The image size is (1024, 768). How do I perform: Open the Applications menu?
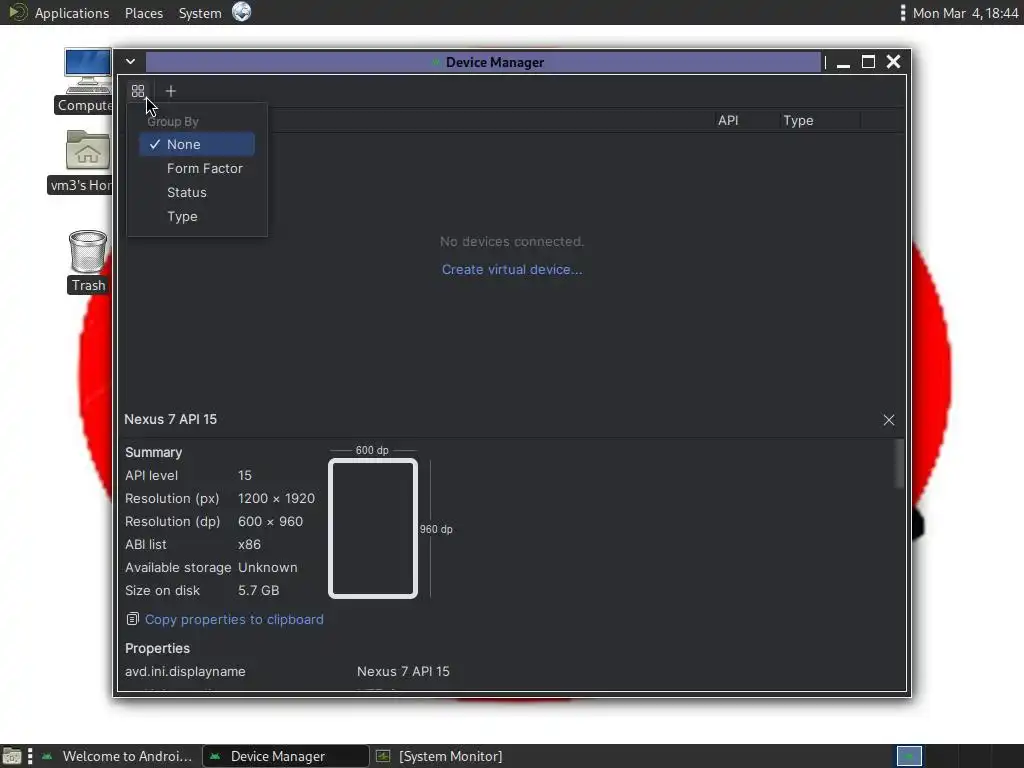[72, 13]
